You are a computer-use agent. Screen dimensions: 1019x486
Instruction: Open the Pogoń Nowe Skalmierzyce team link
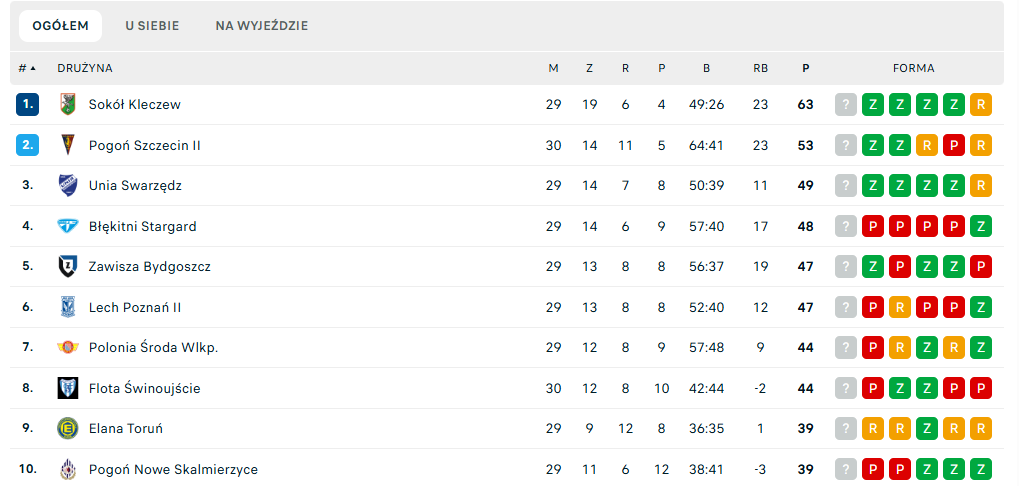coord(174,469)
